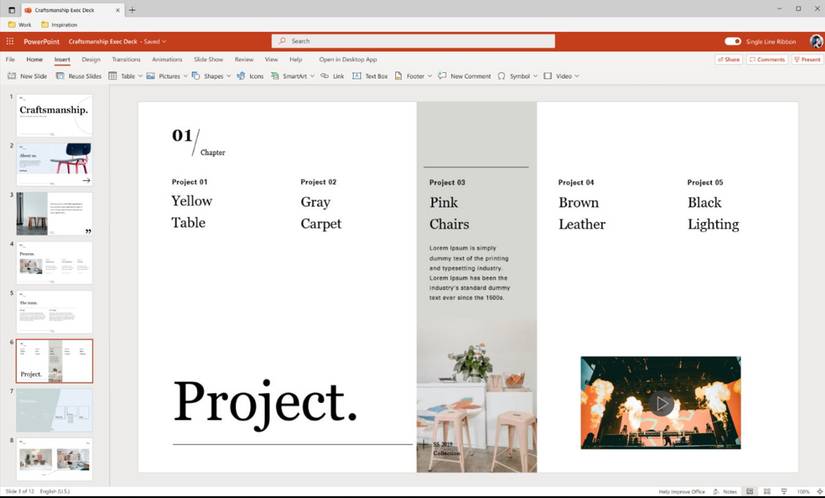The width and height of the screenshot is (825, 498).
Task: Open new browser tab with plus
Action: click(x=132, y=10)
